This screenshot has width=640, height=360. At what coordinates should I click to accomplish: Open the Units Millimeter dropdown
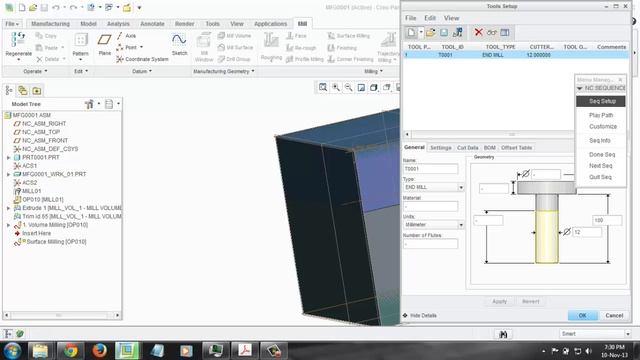tap(461, 225)
